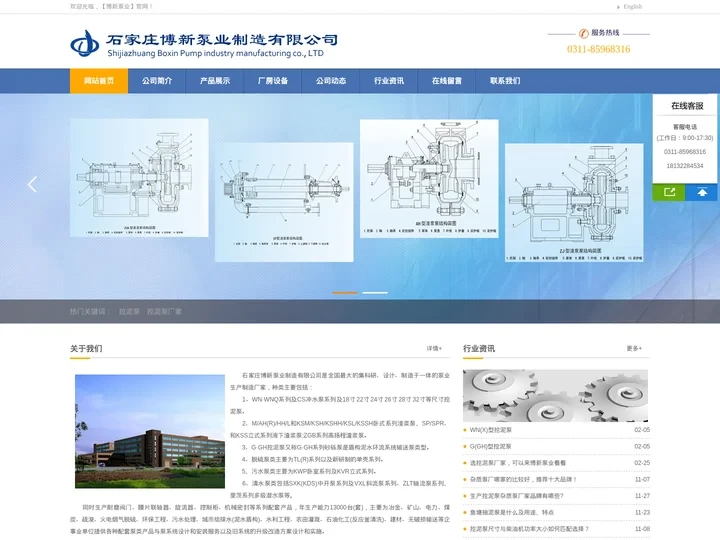Click the 挖泥泵 hot keyword
The width and height of the screenshot is (720, 540).
pos(129,311)
